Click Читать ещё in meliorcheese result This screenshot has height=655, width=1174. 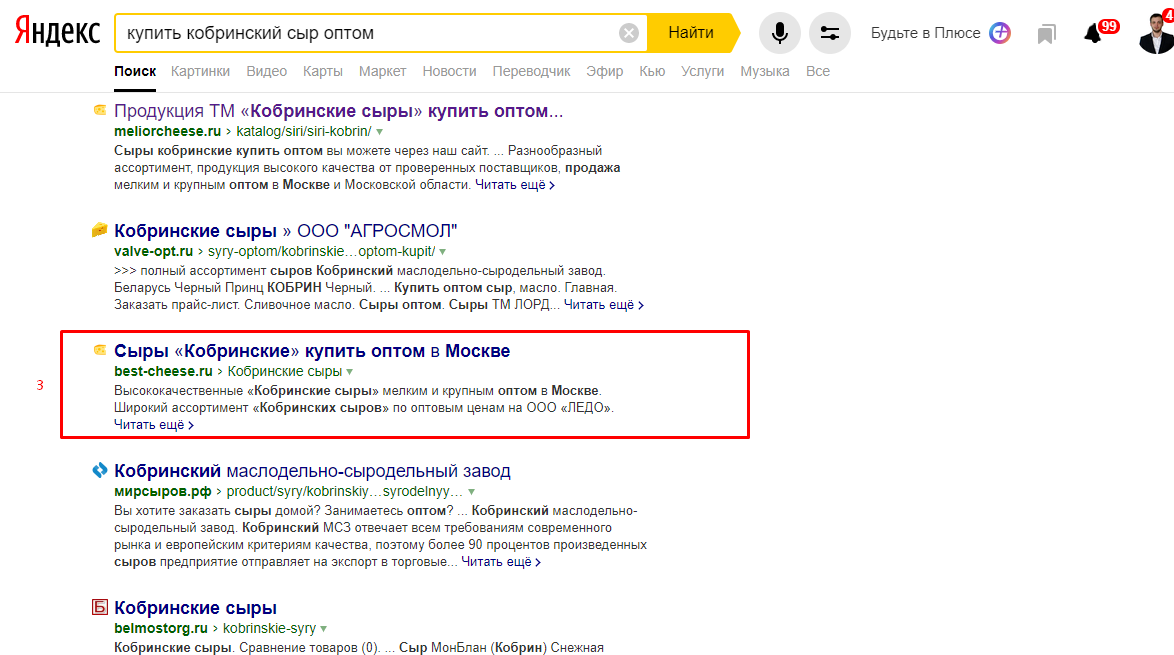pos(514,185)
